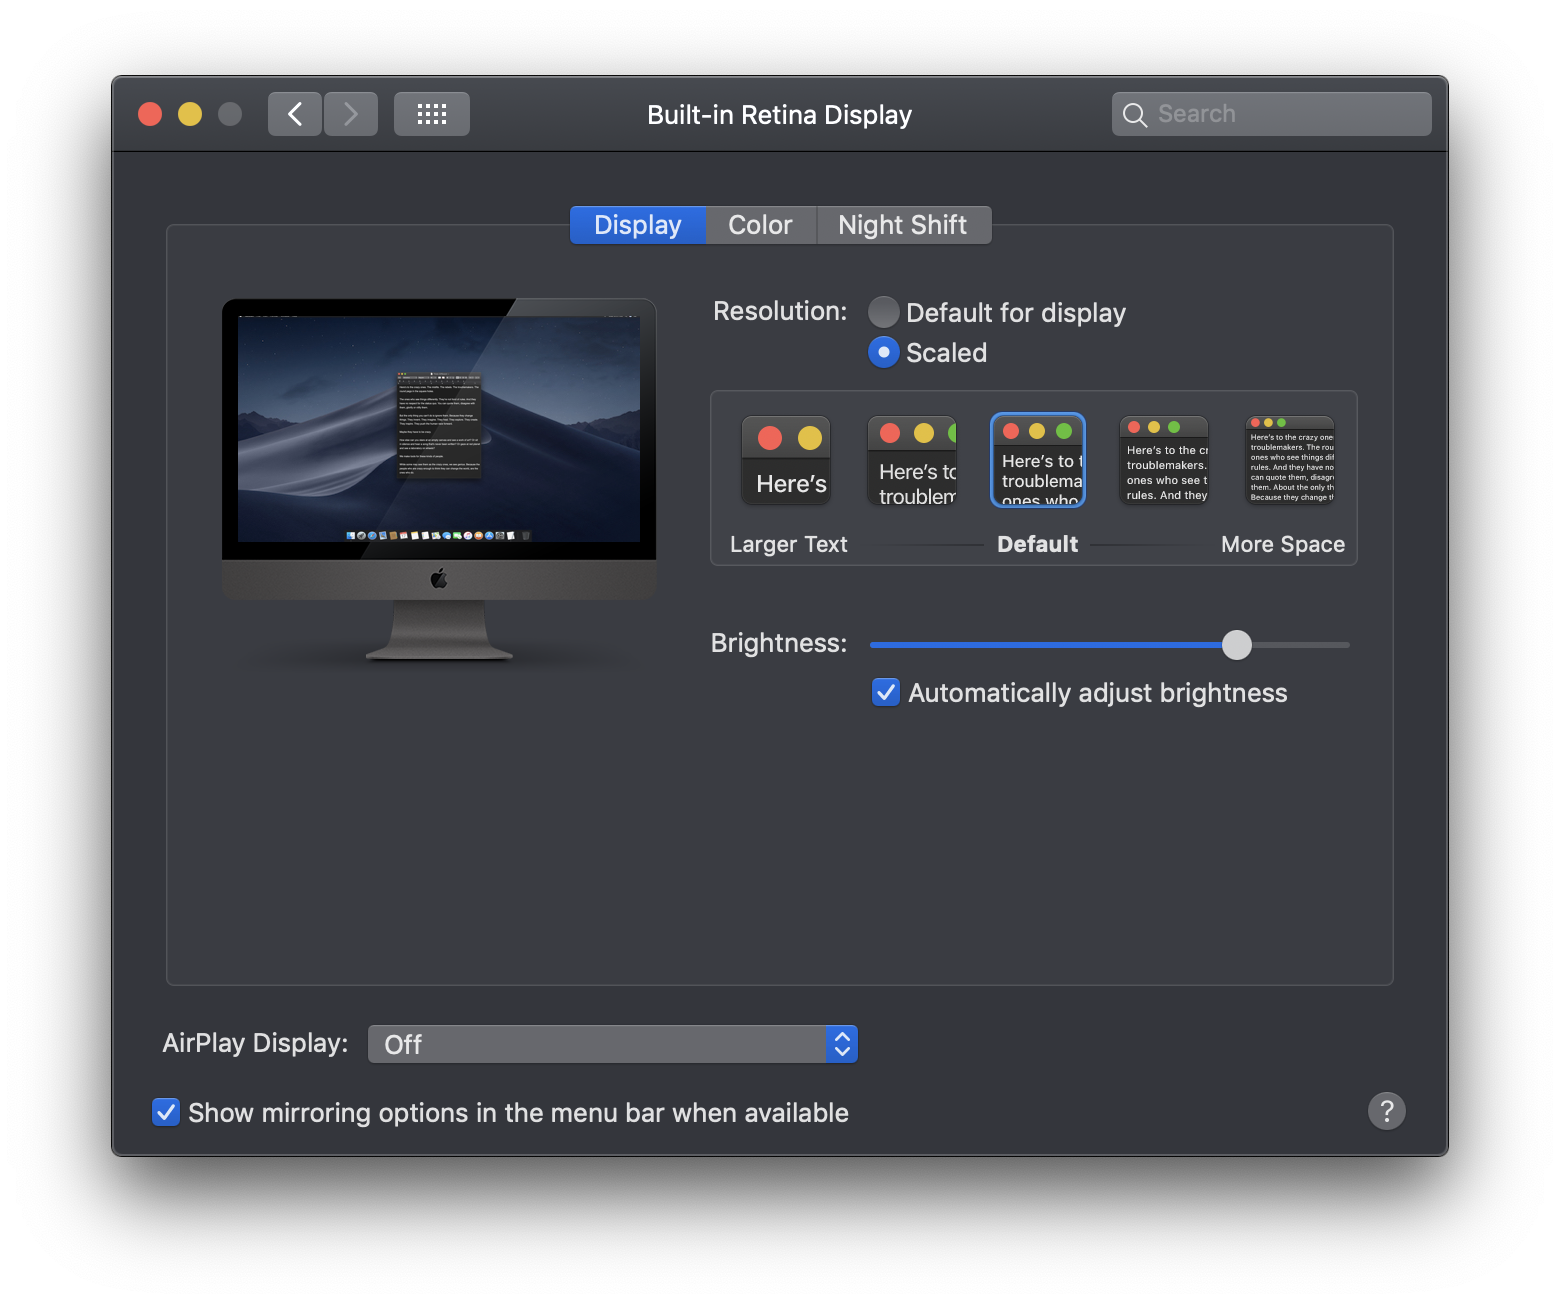1560x1304 pixels.
Task: Select the Larger Text scaling thumbnail
Action: 786,460
